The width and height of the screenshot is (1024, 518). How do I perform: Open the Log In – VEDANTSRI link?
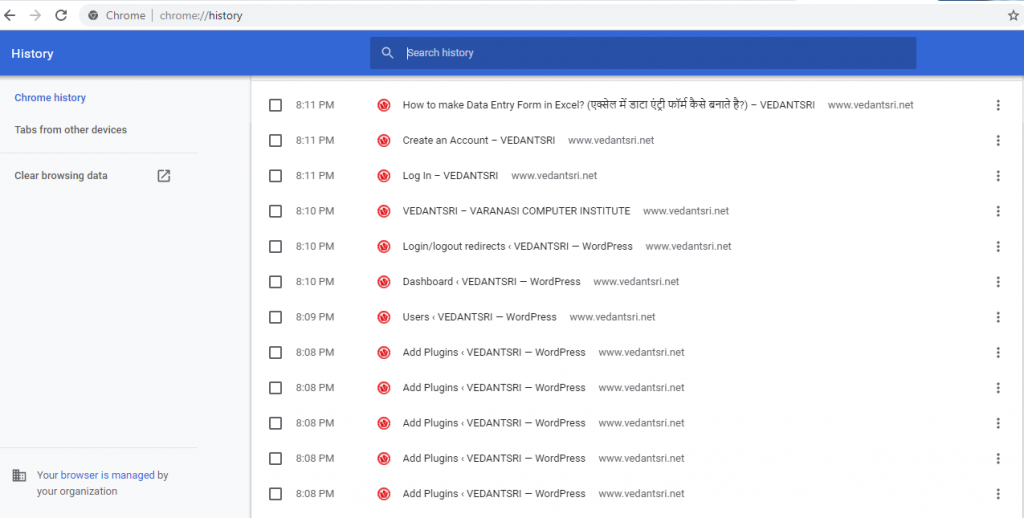tap(450, 176)
